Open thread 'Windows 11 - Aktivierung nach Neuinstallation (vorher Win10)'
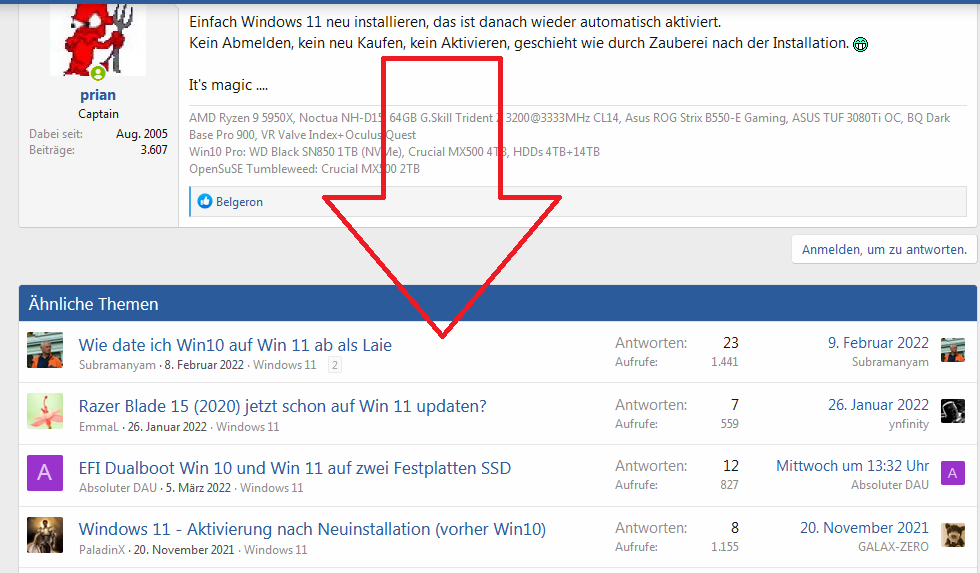980x573 pixels. [312, 529]
